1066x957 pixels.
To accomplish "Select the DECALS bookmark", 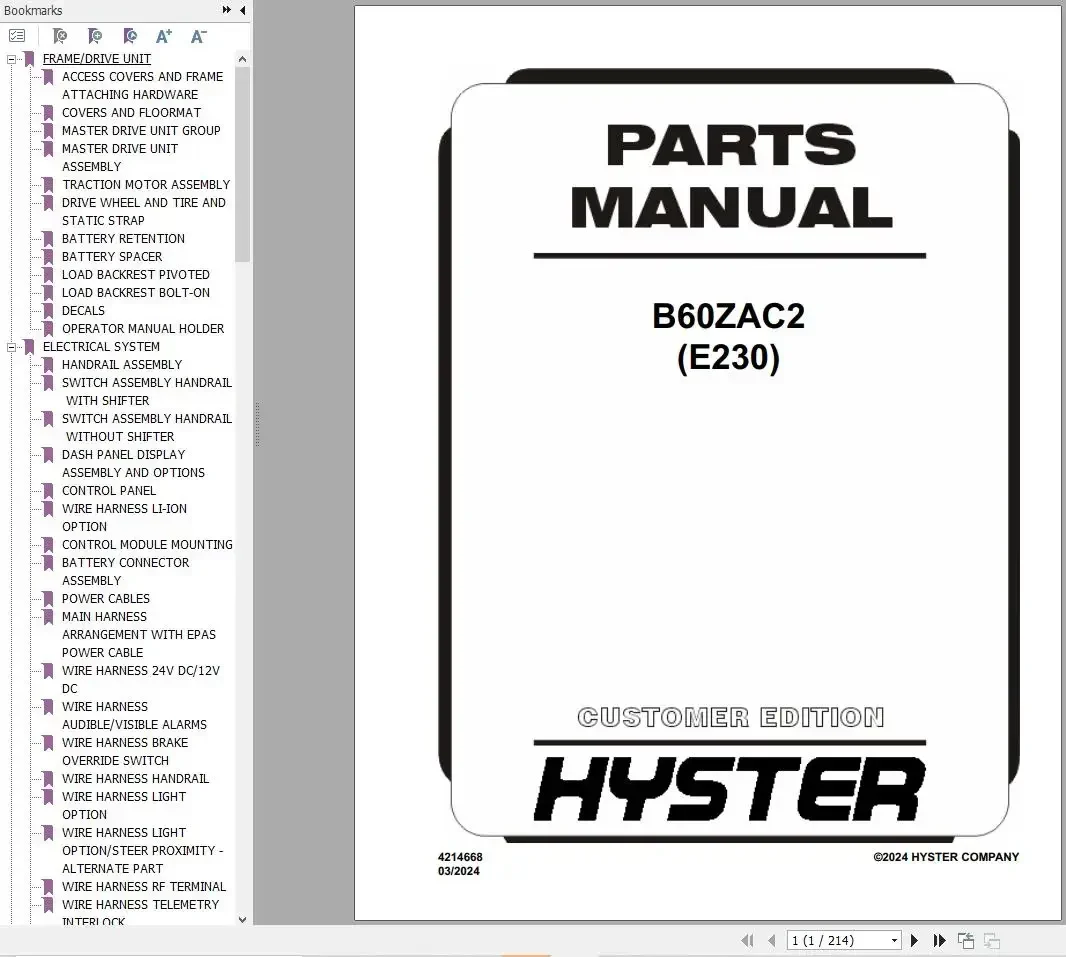I will [x=84, y=310].
